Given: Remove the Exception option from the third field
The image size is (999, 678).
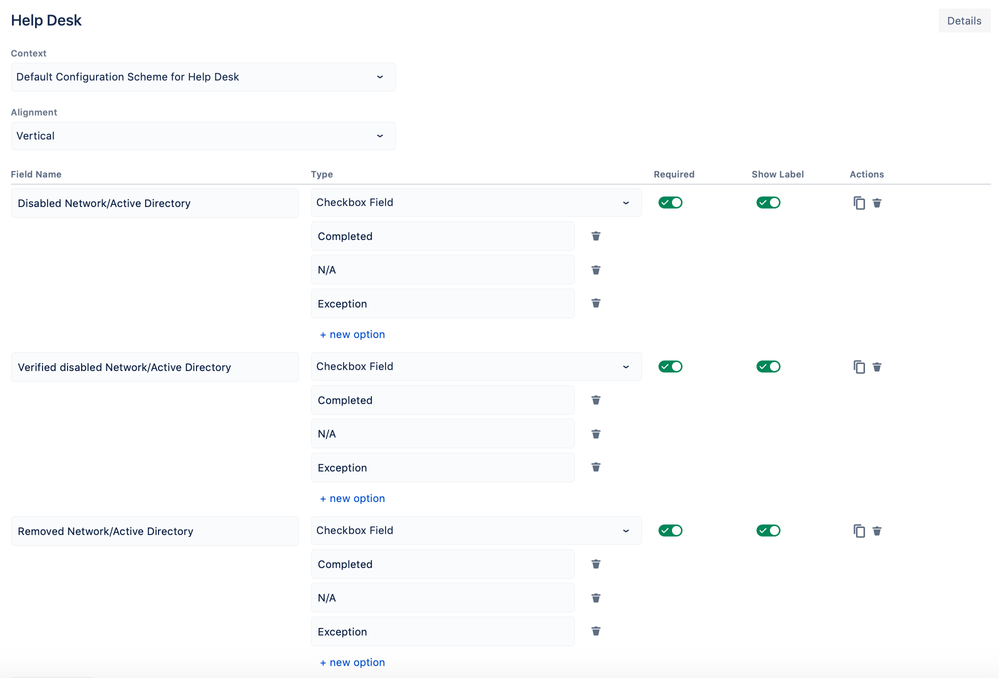Looking at the screenshot, I should 595,631.
